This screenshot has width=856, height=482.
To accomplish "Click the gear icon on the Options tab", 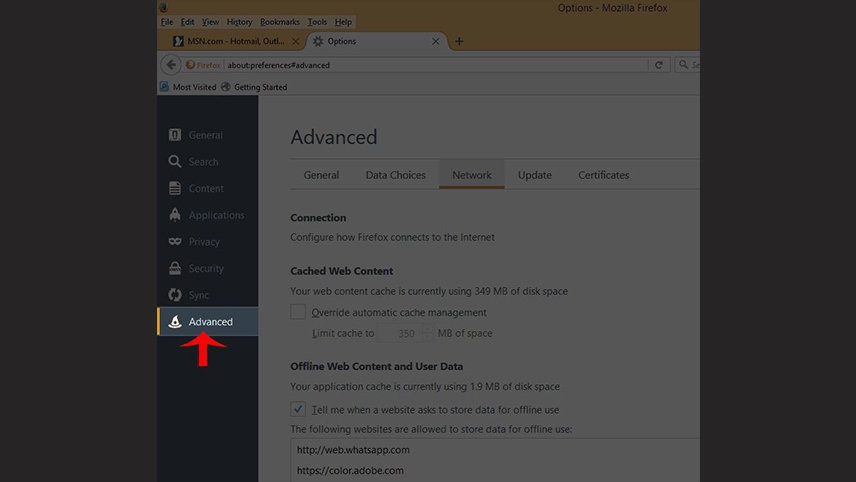I will pyautogui.click(x=318, y=41).
